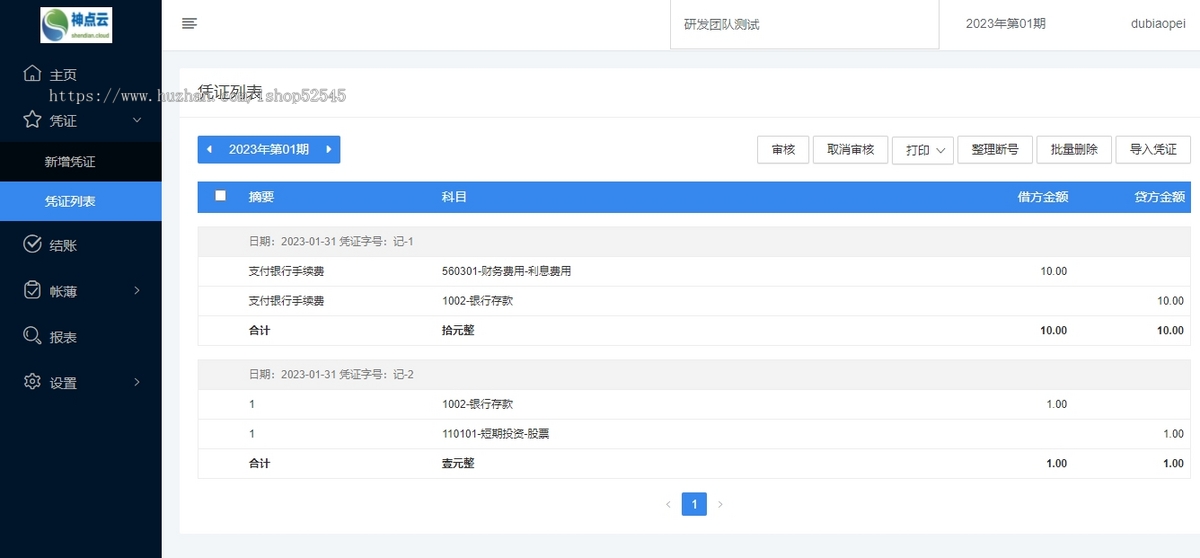The width and height of the screenshot is (1200, 558).
Task: Click the 整理断号 button
Action: (995, 150)
